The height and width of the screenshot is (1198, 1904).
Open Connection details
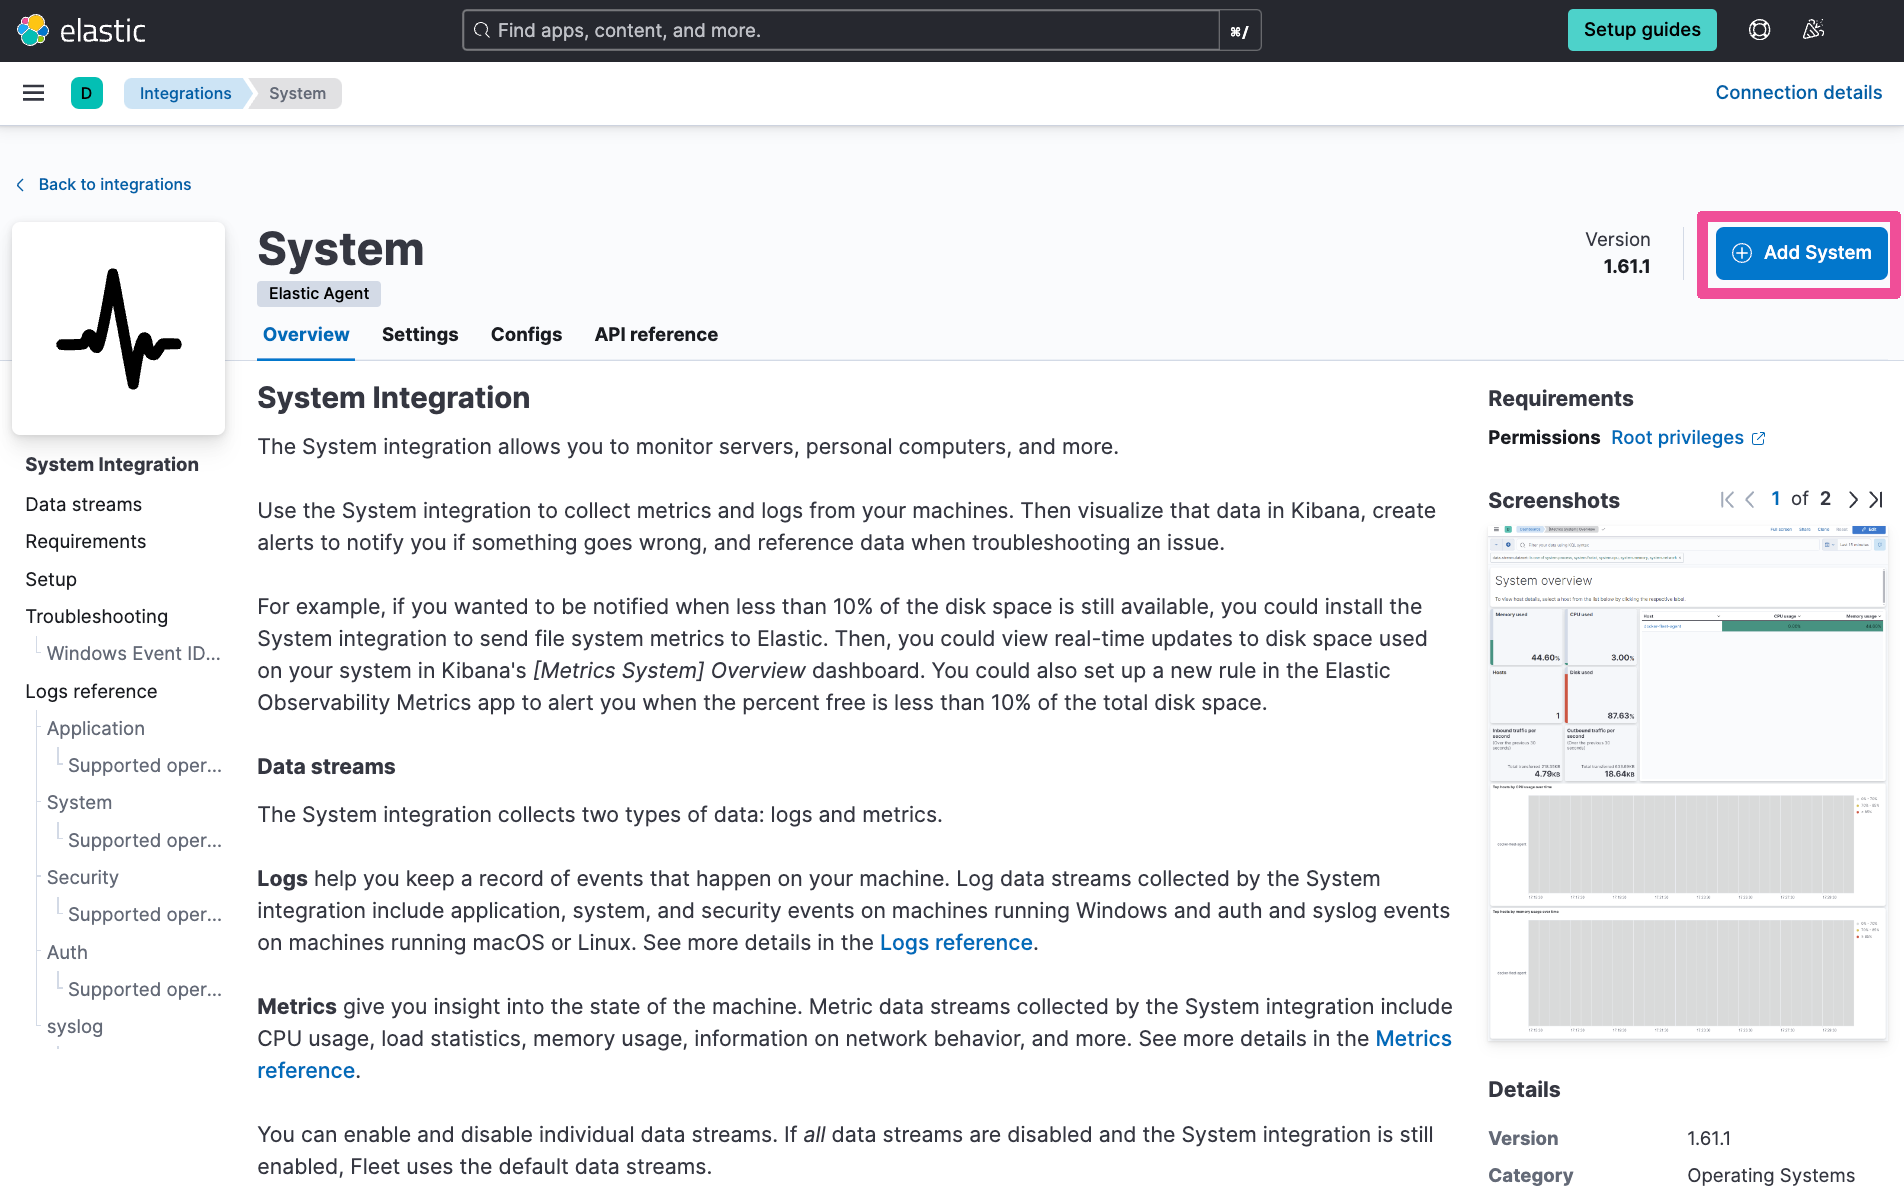1798,92
